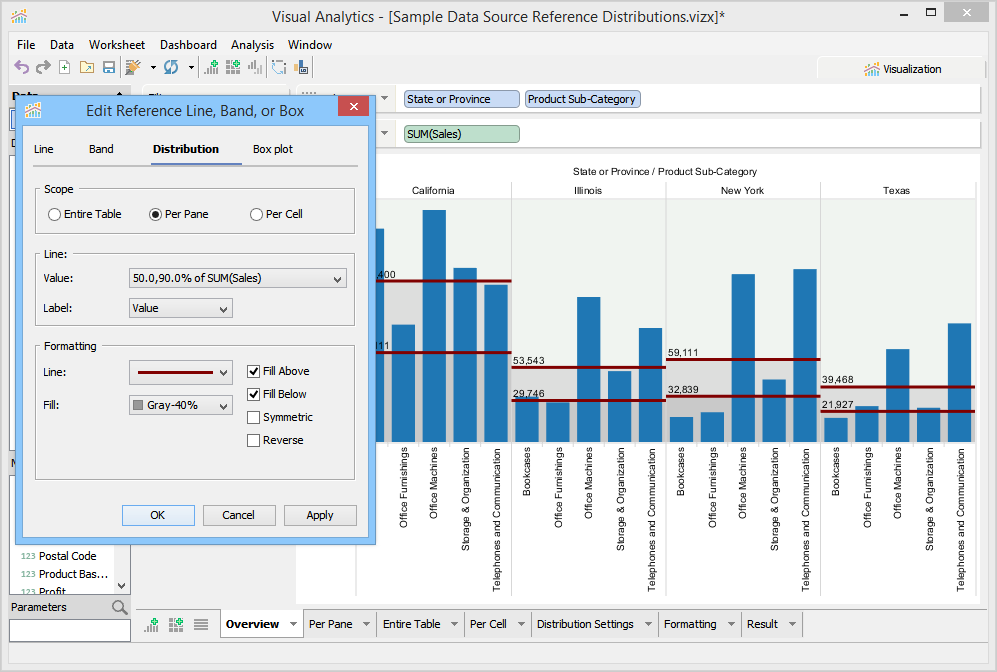Click the new worksheet toolbar icon
The image size is (997, 672).
[x=211, y=67]
